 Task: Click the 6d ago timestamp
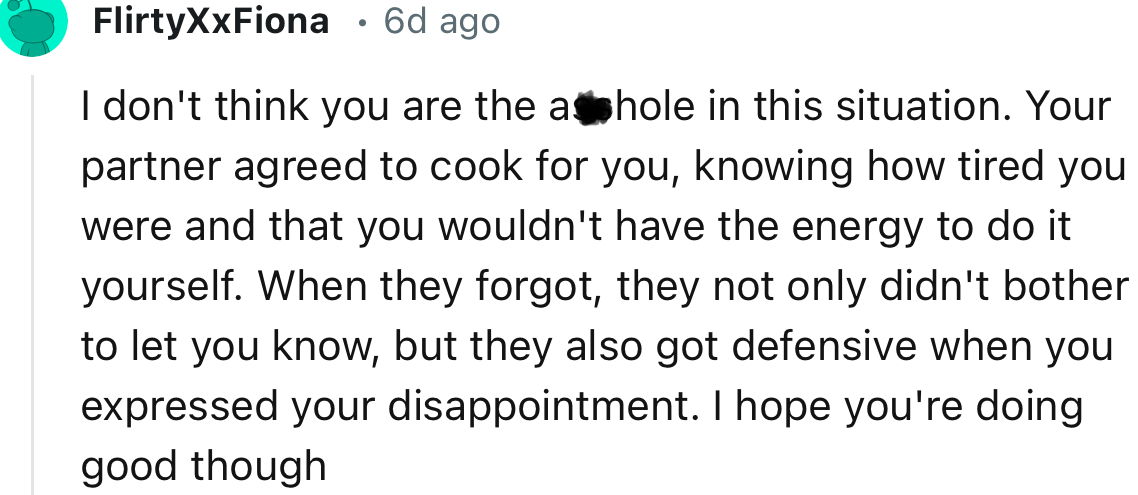[x=442, y=22]
